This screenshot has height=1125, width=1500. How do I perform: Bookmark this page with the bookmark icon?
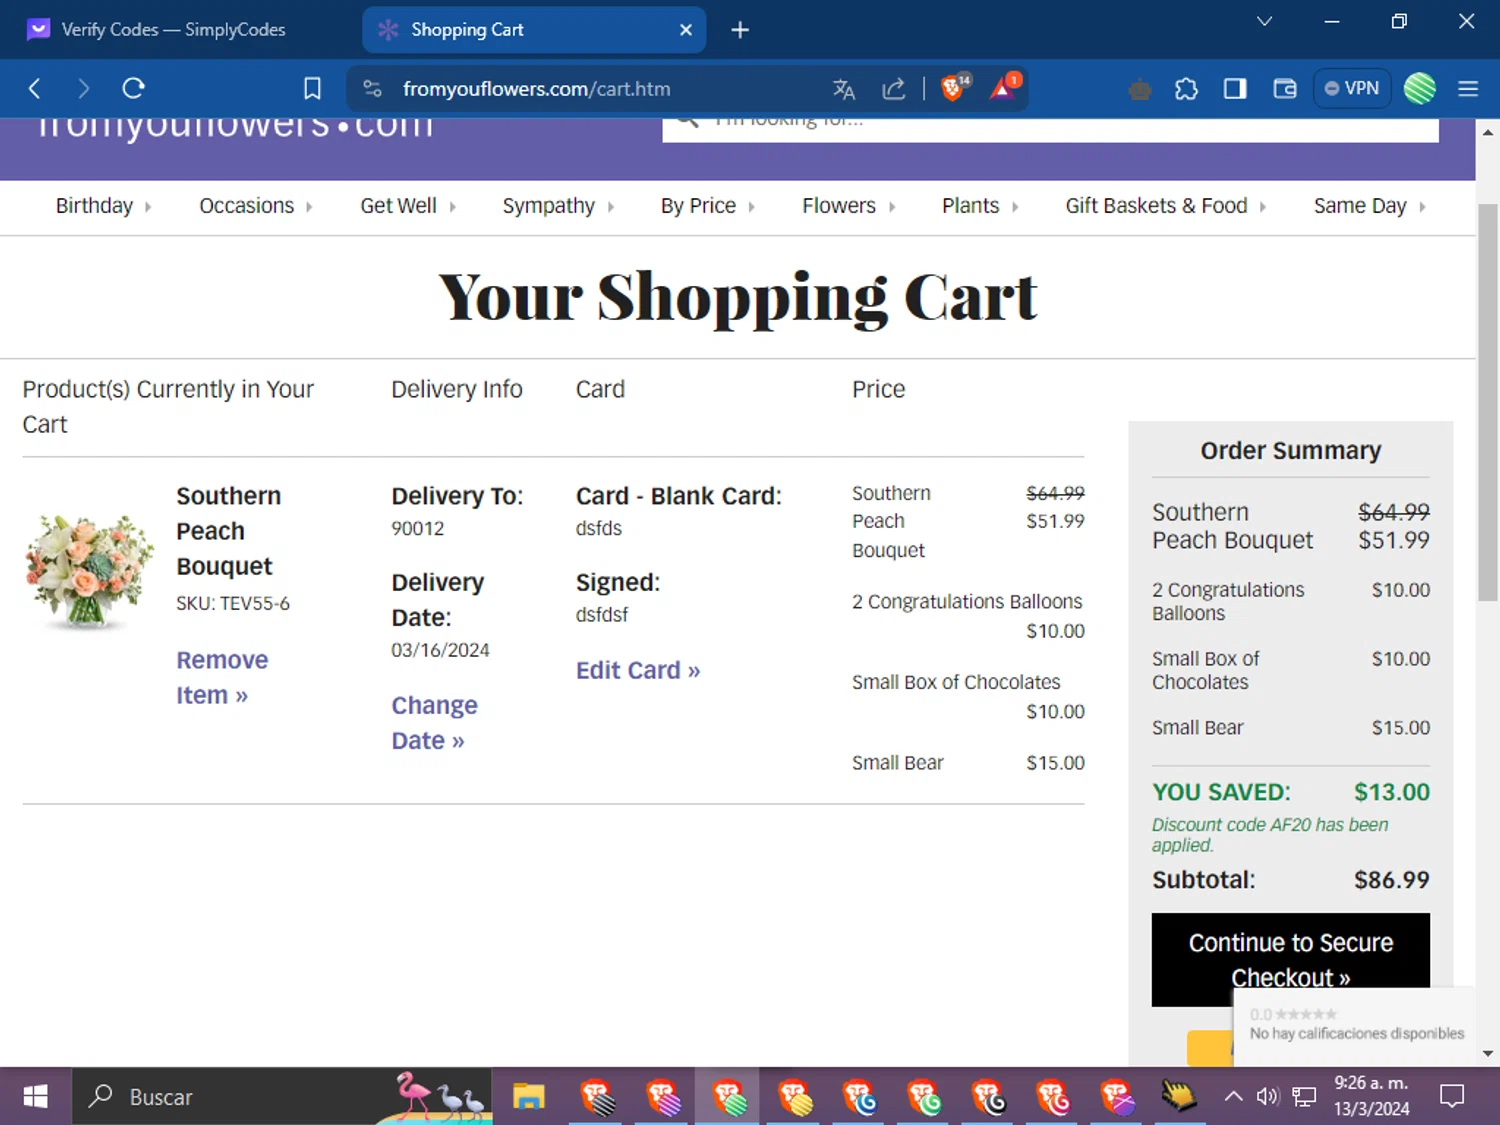[312, 89]
